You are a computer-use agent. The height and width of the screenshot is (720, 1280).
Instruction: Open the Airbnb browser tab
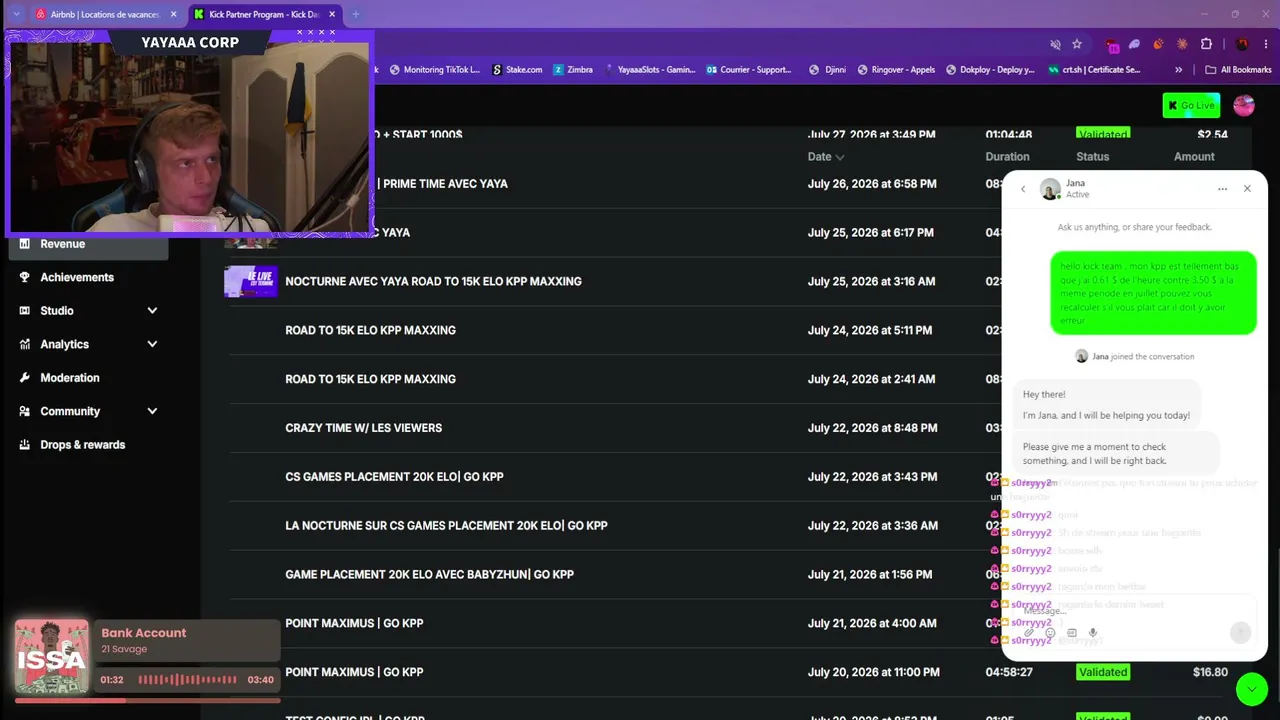[98, 14]
